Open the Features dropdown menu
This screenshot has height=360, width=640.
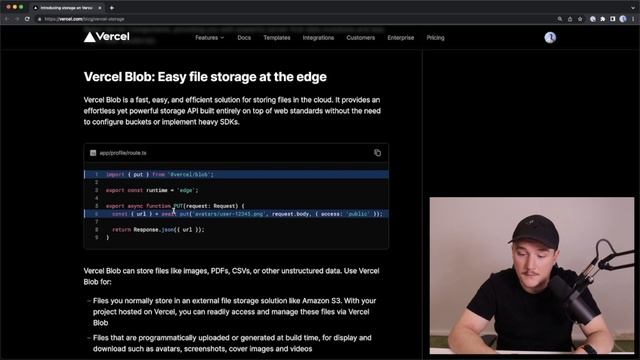[x=209, y=38]
